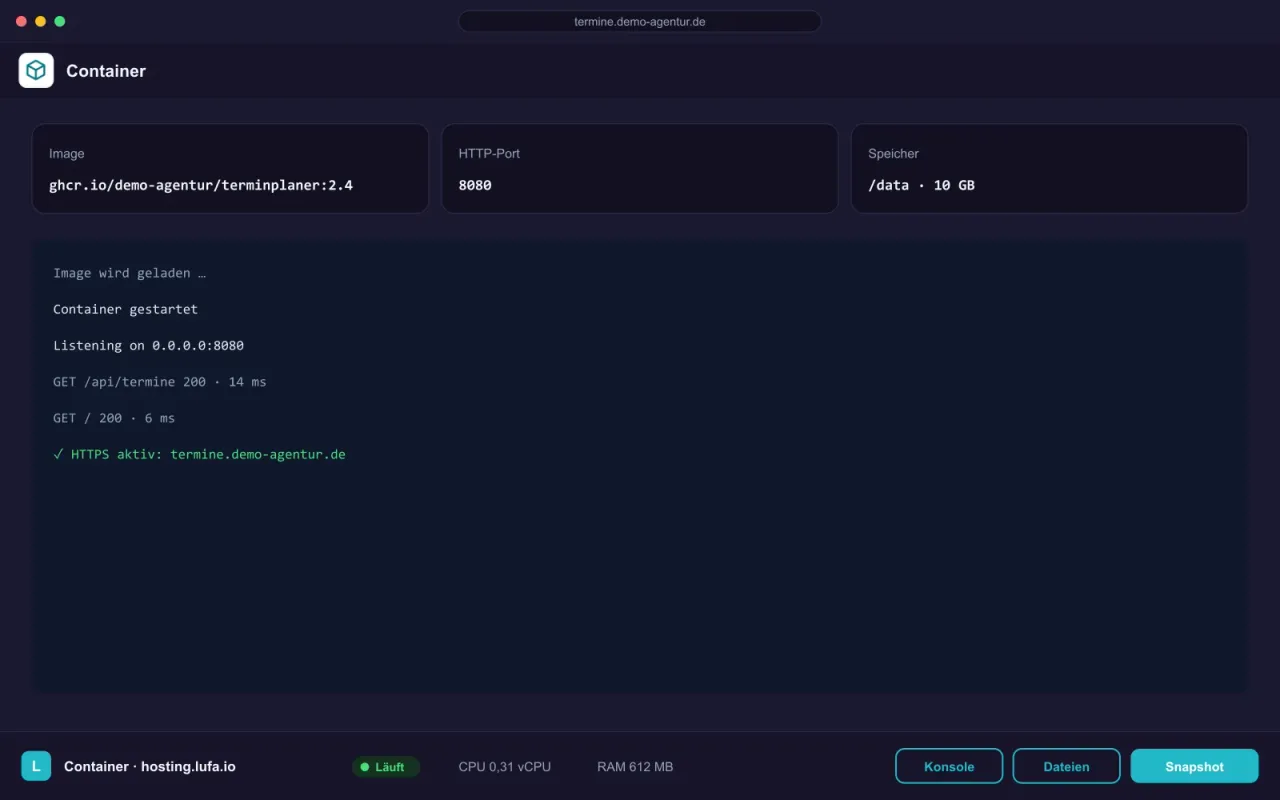This screenshot has height=800, width=1280.
Task: Select the Image card showing ghcr.io/demo-agentur/terminplaner:2.4
Action: click(x=230, y=168)
